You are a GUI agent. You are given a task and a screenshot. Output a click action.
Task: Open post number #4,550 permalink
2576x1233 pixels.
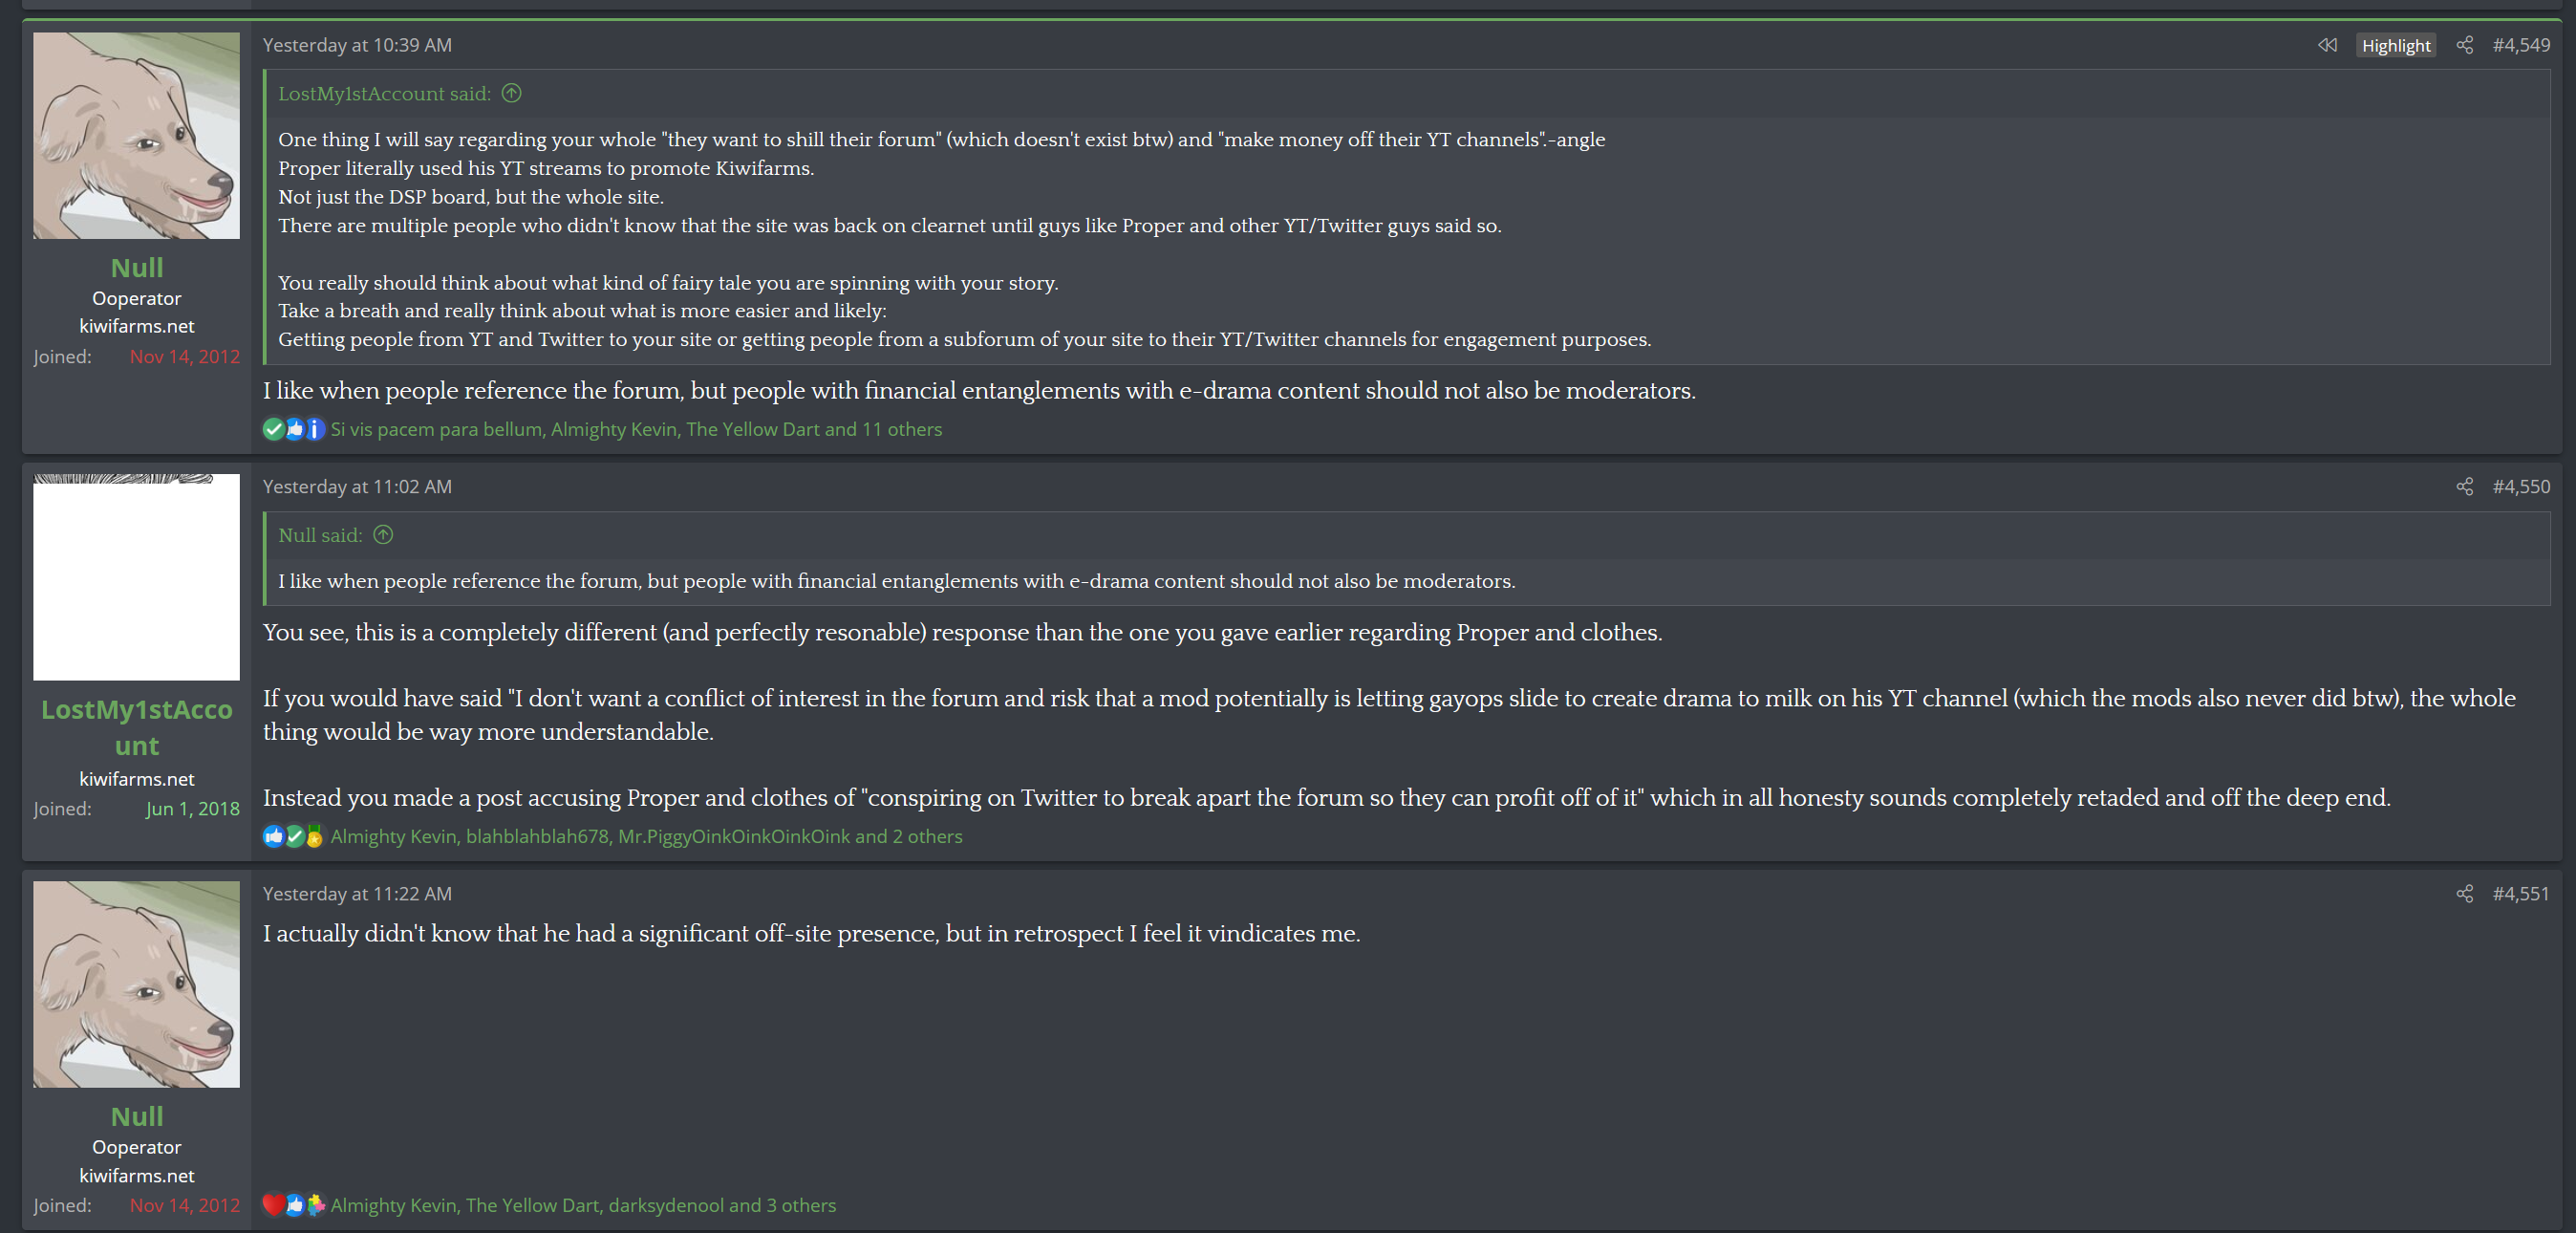click(2520, 487)
